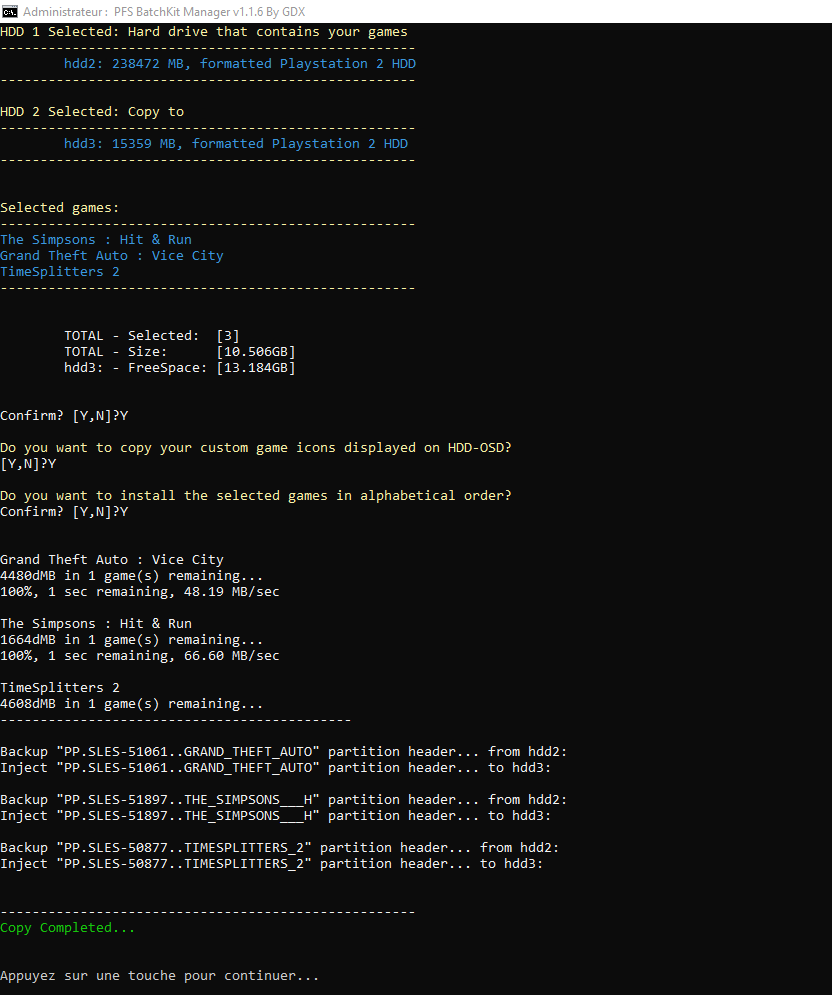Click the green Copy Completed message
Image resolution: width=832 pixels, height=995 pixels.
click(x=67, y=928)
